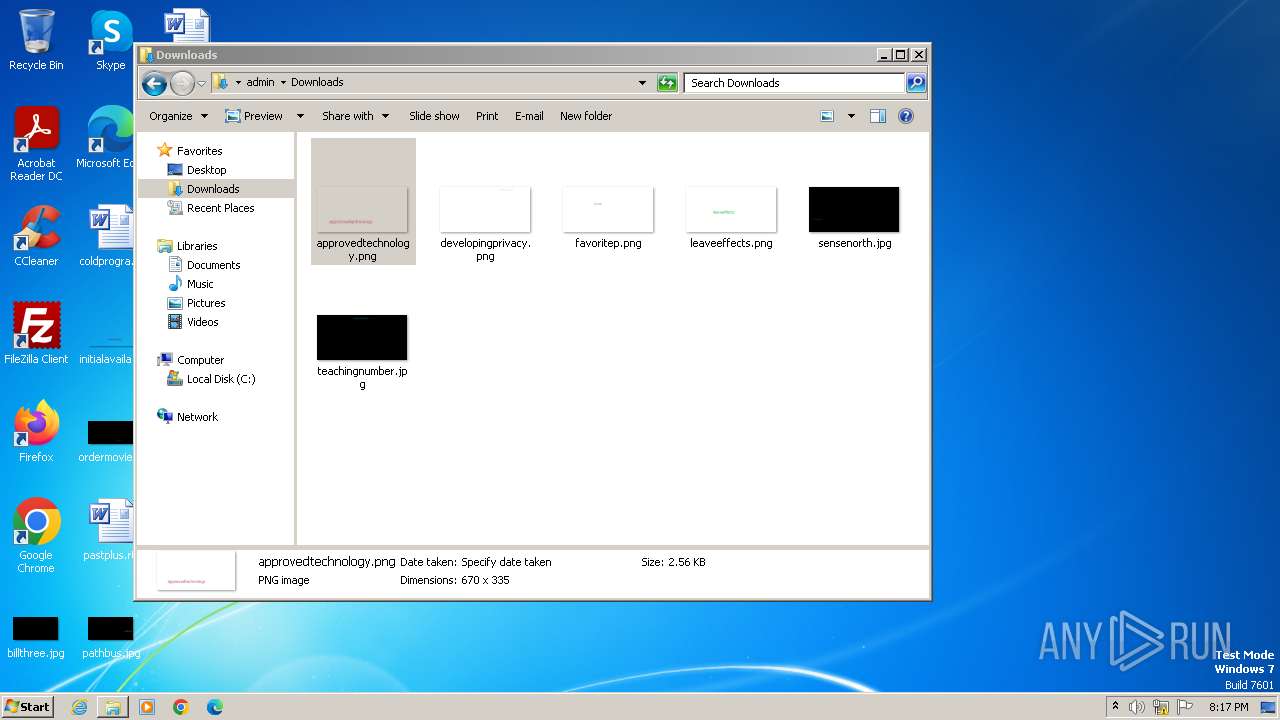Open the Videos library
The height and width of the screenshot is (720, 1280).
tap(202, 322)
